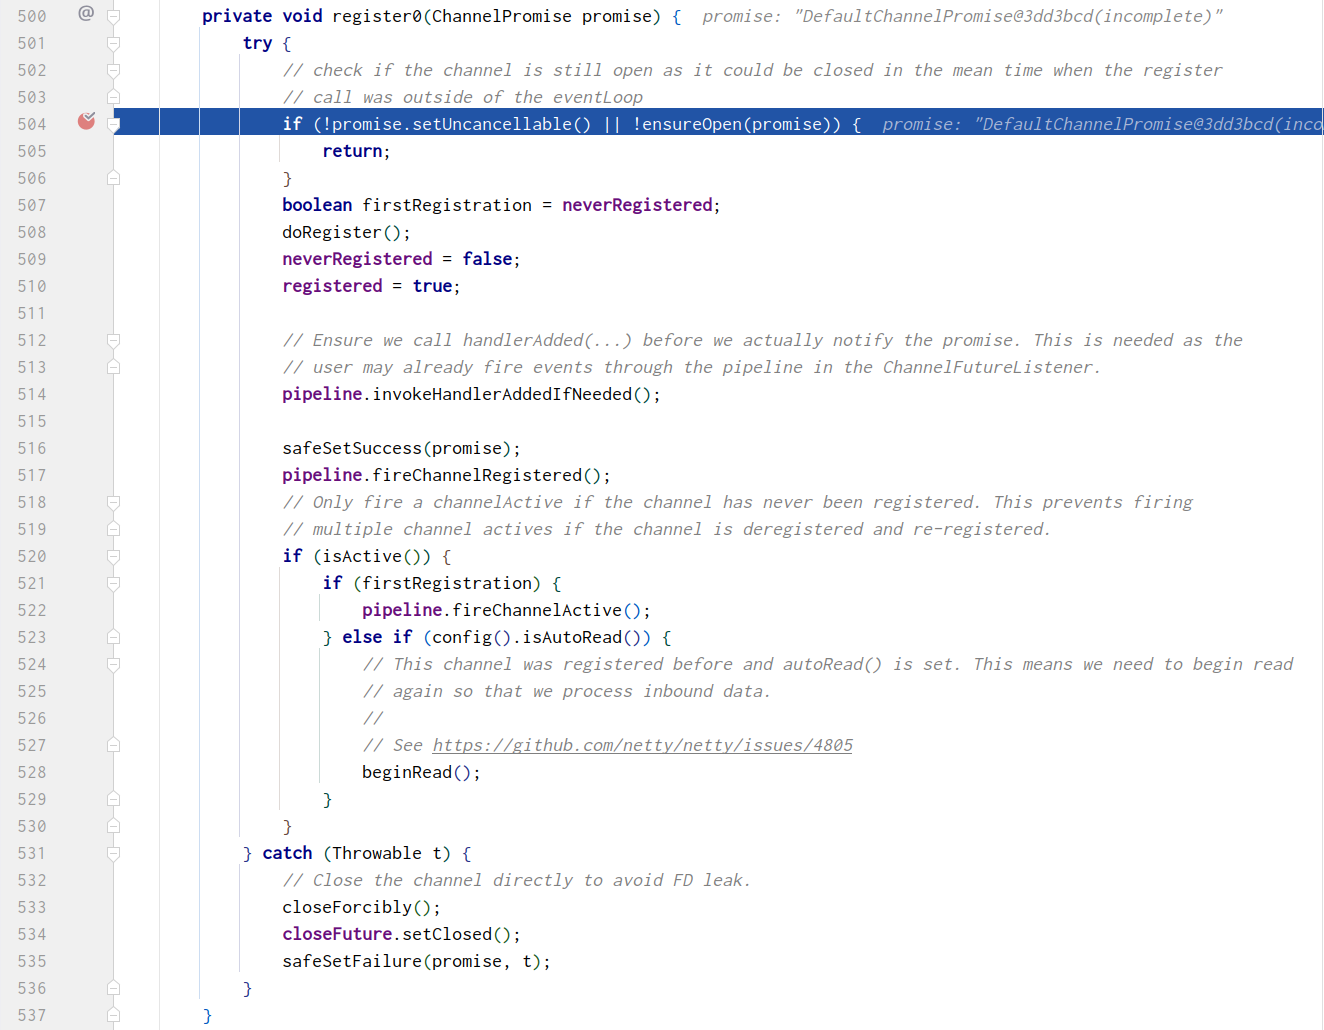The width and height of the screenshot is (1324, 1030).
Task: Click fold end marker at line 536
Action: 113,988
